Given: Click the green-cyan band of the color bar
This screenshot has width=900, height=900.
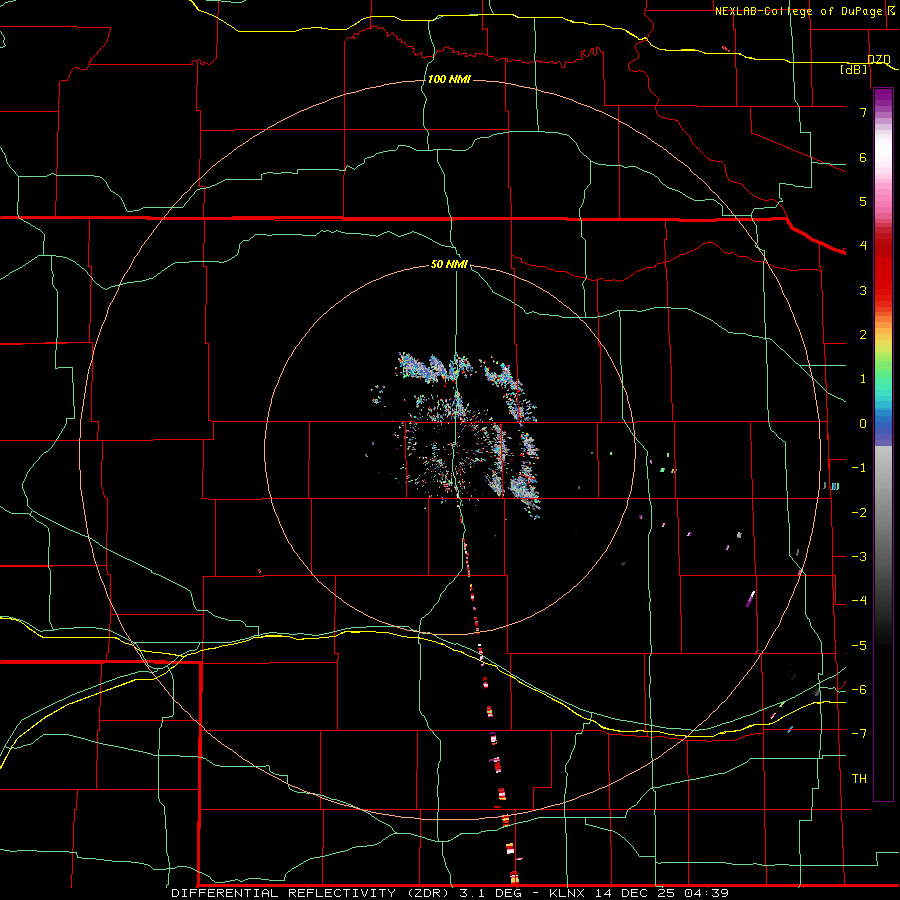Looking at the screenshot, I should click(x=883, y=382).
